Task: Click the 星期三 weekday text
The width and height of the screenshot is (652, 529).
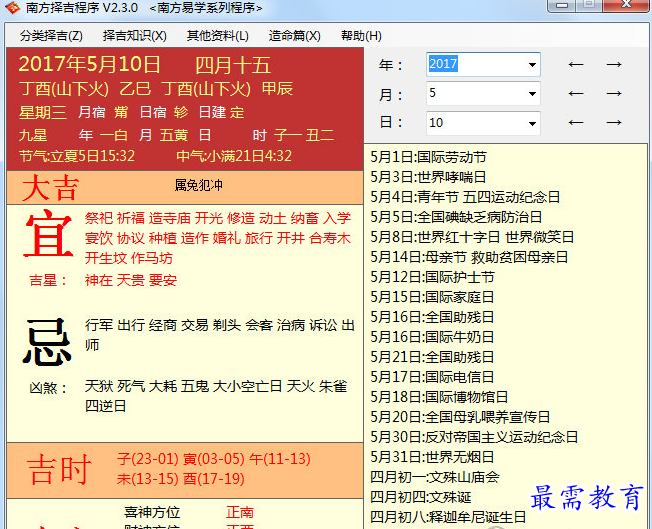Action: pyautogui.click(x=43, y=112)
